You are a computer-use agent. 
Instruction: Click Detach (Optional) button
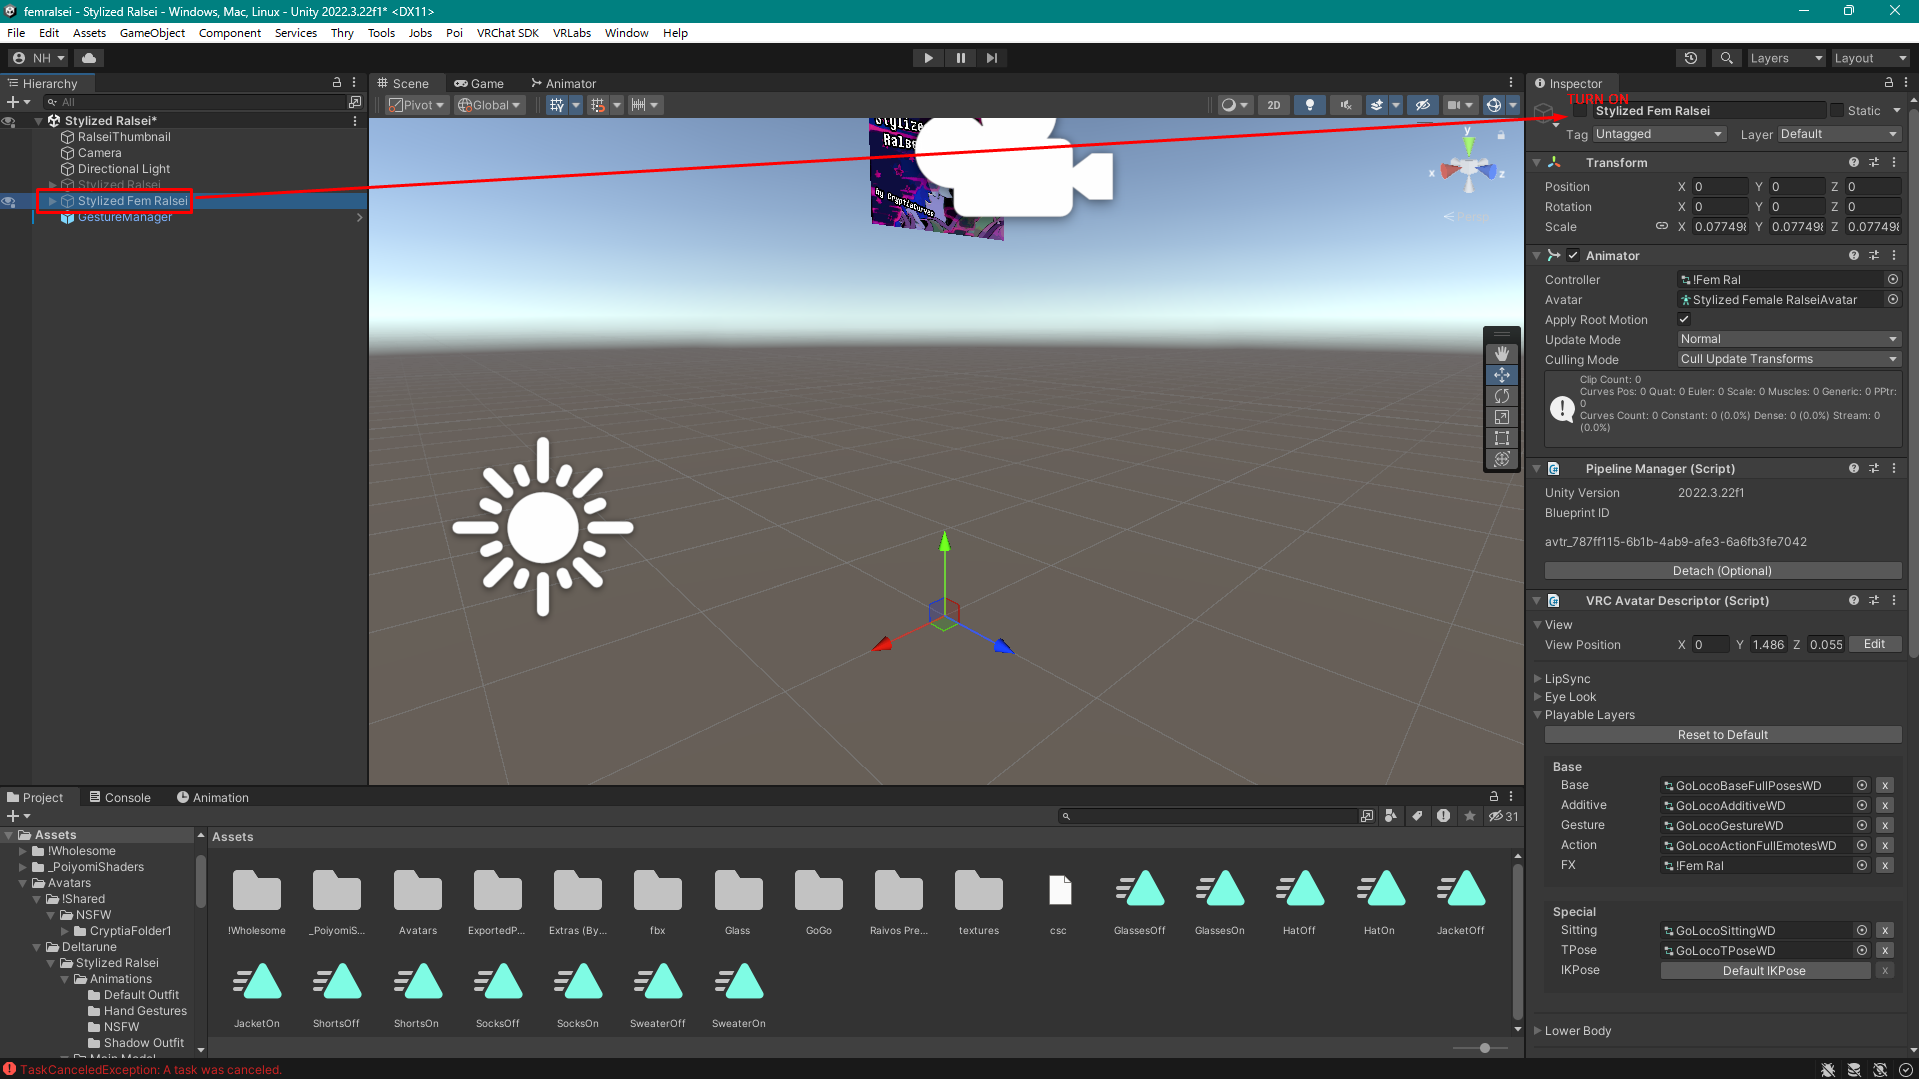[1722, 571]
